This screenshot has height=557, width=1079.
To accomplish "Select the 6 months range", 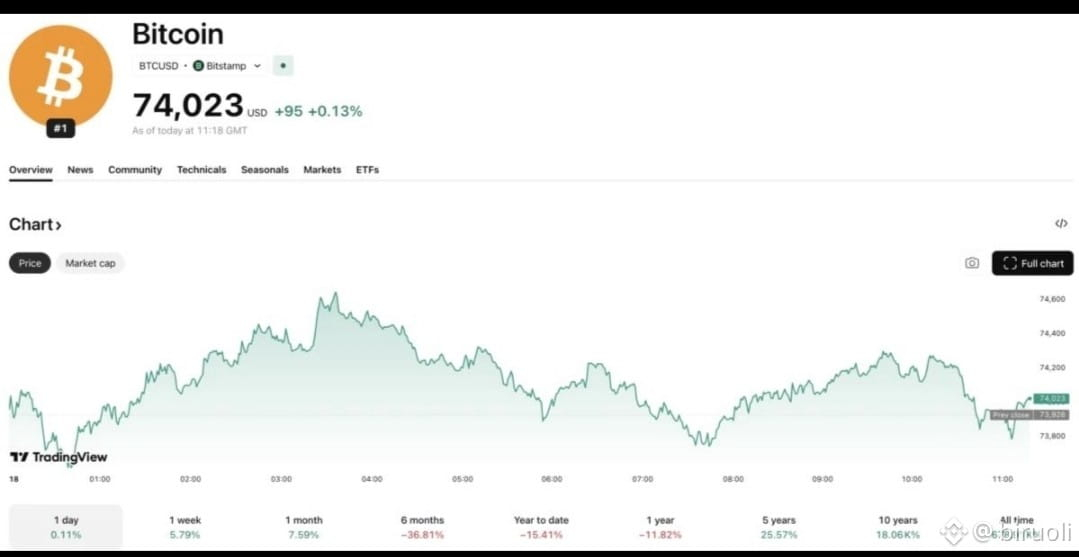I will point(423,527).
